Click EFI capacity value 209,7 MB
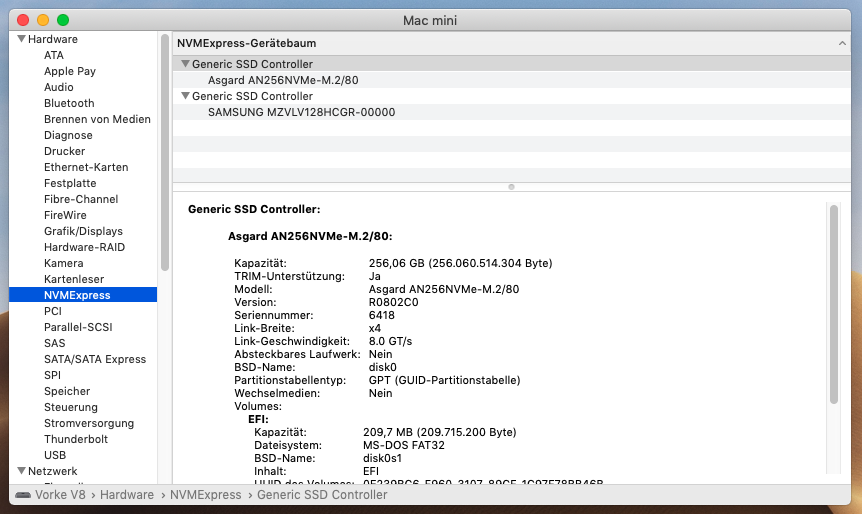 440,432
